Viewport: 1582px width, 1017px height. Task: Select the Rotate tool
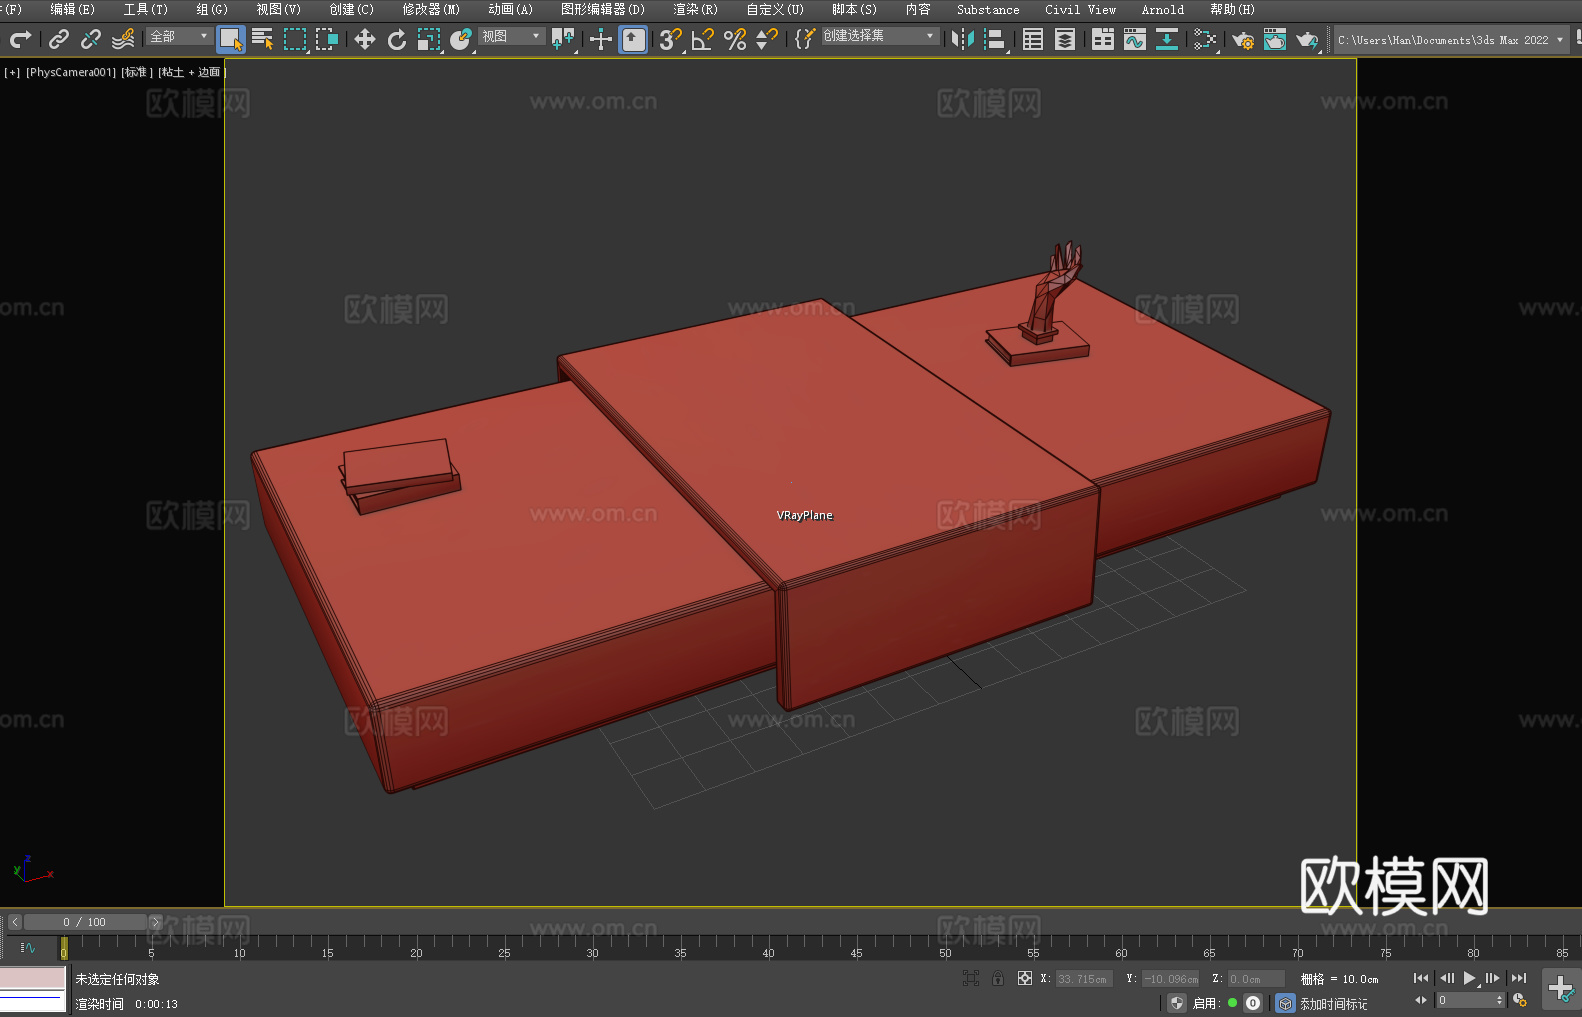pos(397,39)
